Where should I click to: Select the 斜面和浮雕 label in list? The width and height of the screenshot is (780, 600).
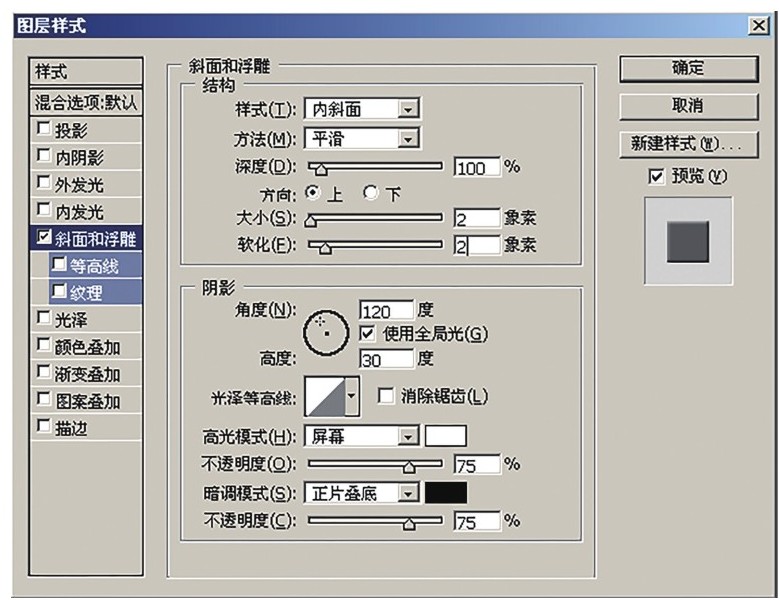(95, 239)
